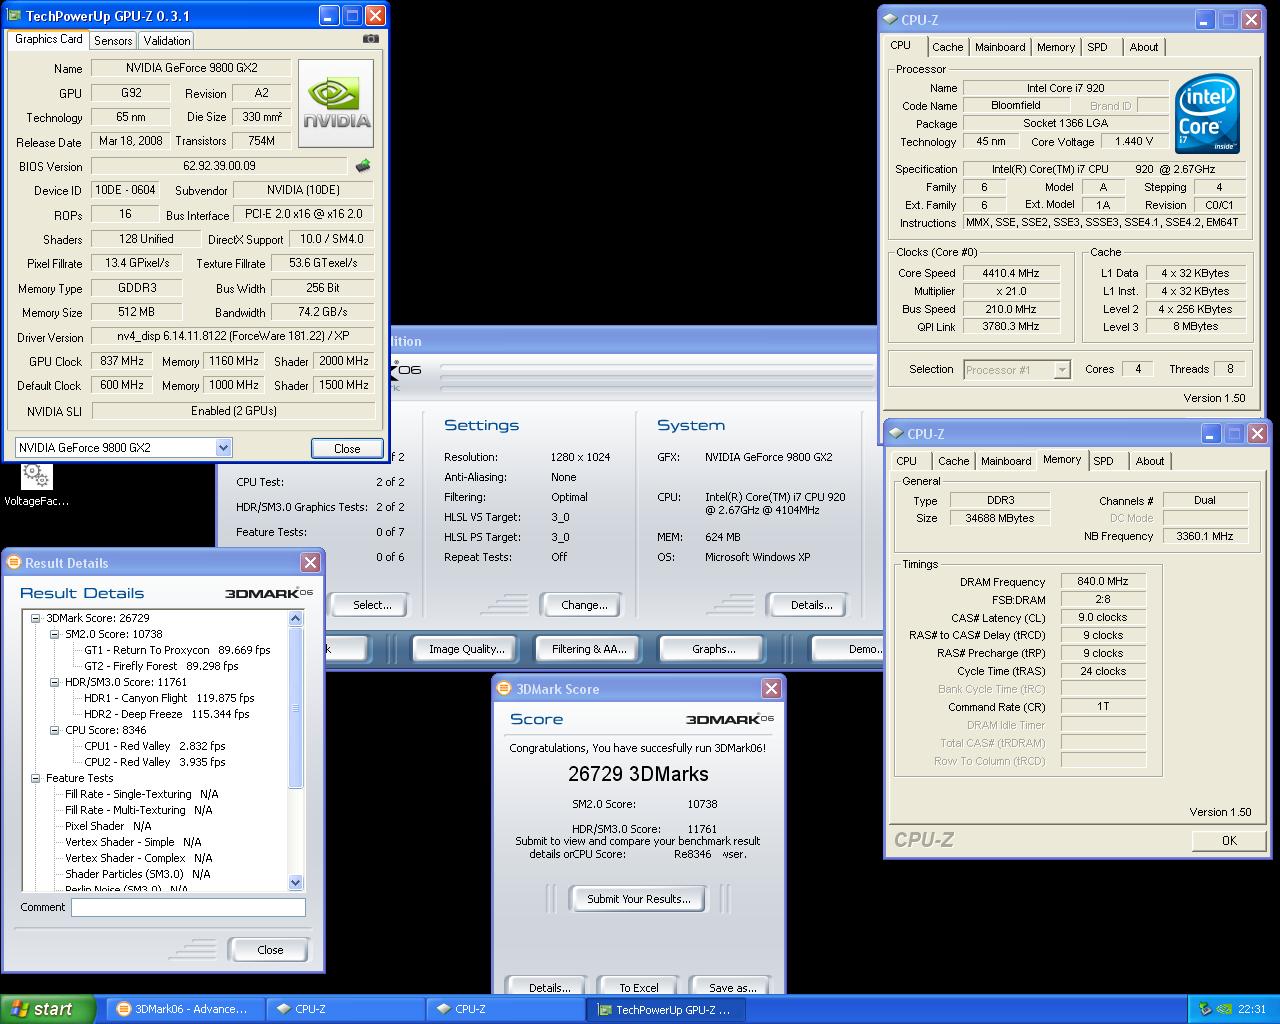The width and height of the screenshot is (1280, 1024).
Task: Click the Result Details scrollbar thumb
Action: click(x=295, y=707)
